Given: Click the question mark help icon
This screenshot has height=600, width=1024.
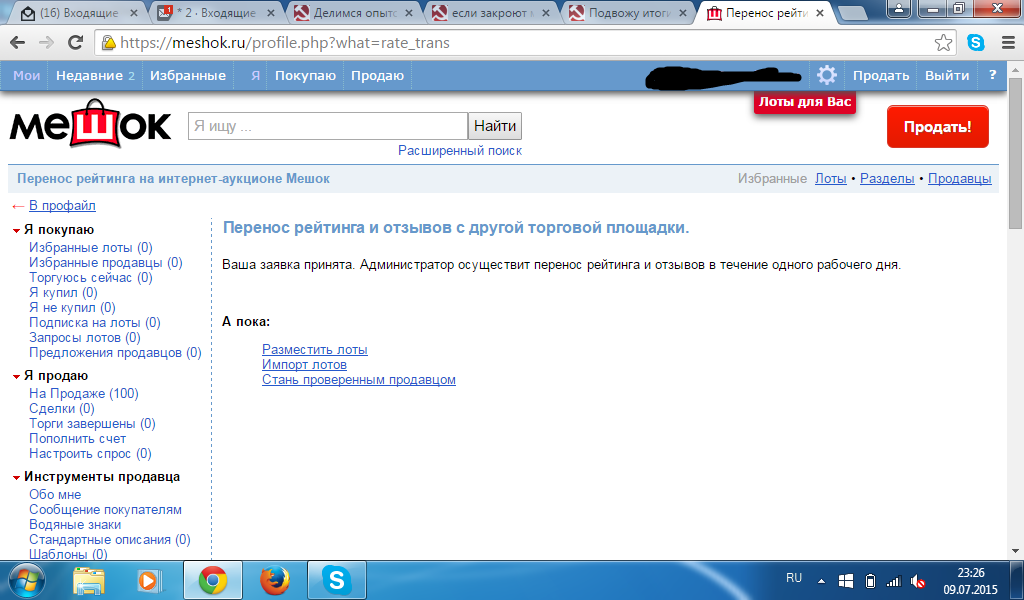Looking at the screenshot, I should pos(993,75).
